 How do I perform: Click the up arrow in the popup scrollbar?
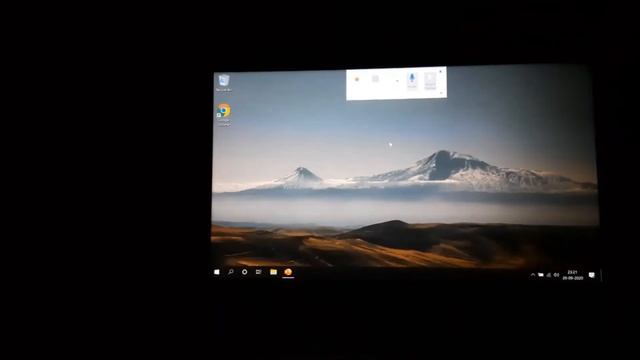pyautogui.click(x=440, y=71)
